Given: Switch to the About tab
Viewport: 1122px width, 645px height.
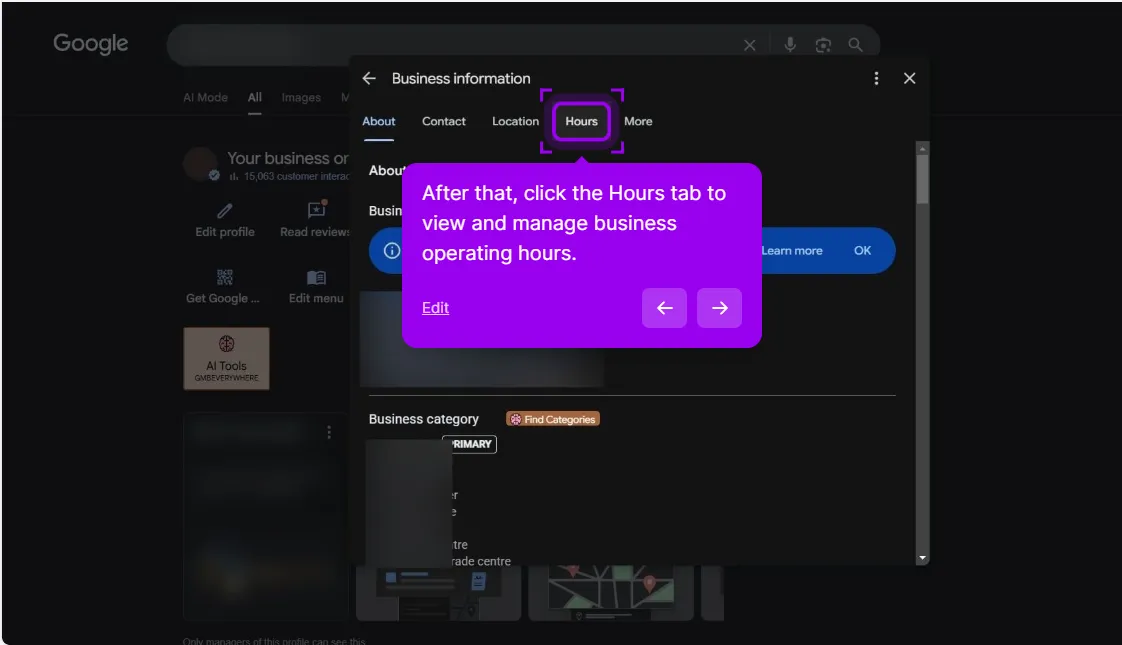Looking at the screenshot, I should [x=379, y=122].
